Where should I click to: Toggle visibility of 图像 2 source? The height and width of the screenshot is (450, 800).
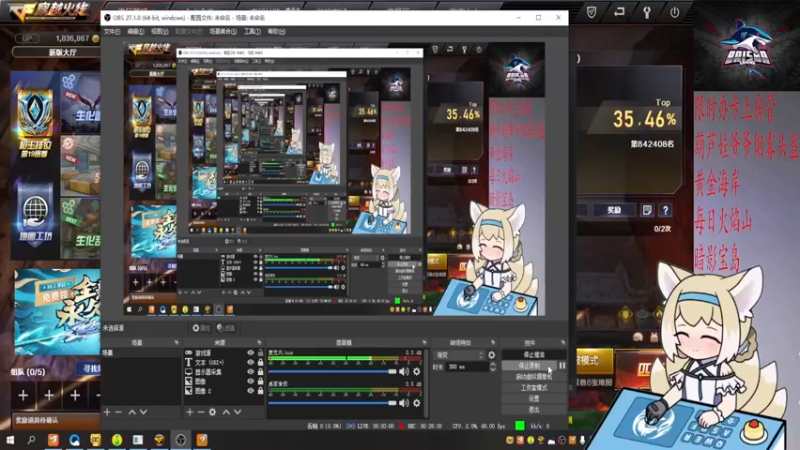point(251,391)
